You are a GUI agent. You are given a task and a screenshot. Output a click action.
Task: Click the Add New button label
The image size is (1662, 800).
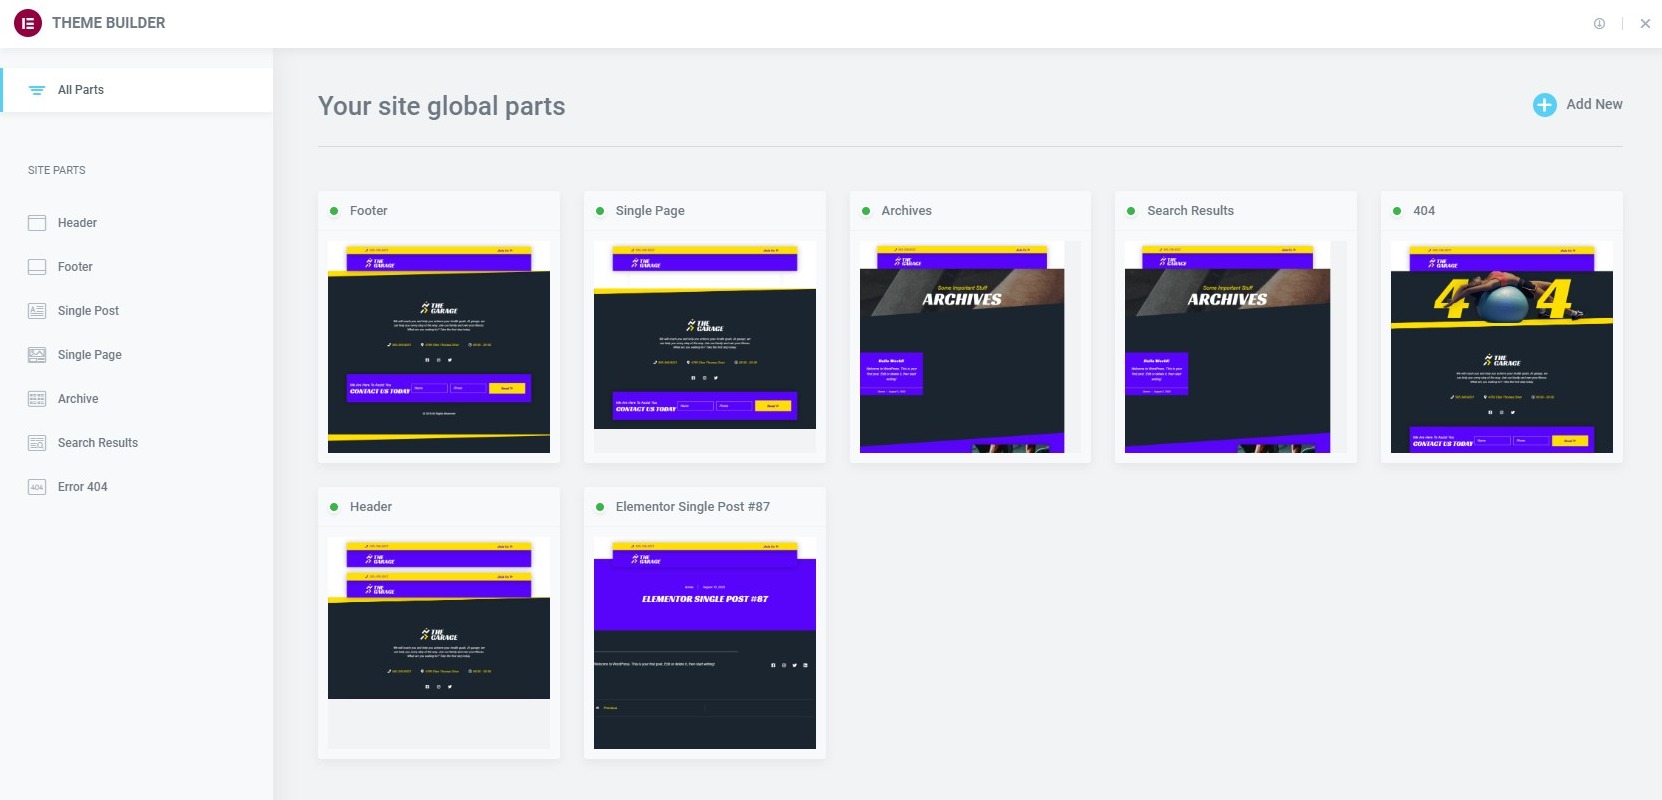coord(1594,104)
